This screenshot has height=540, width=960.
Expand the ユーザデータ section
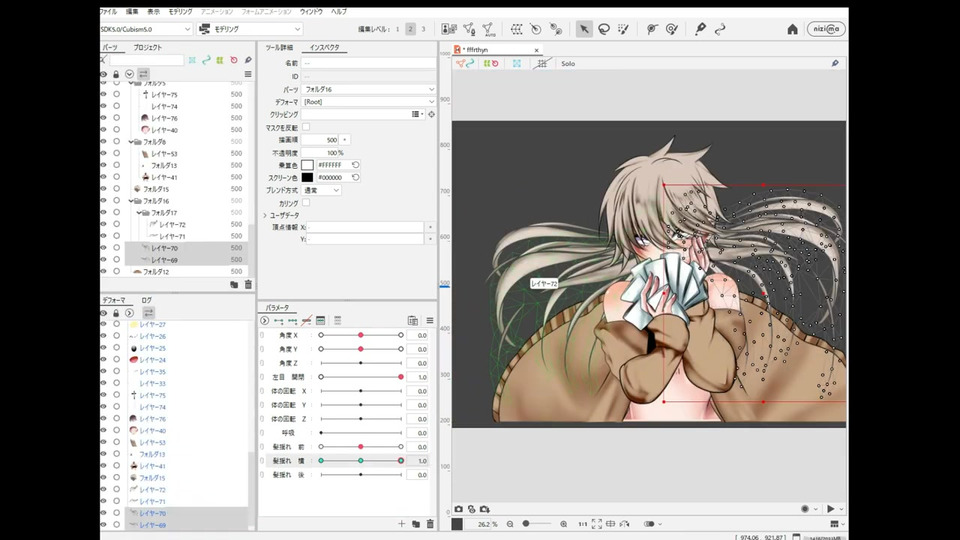click(265, 216)
